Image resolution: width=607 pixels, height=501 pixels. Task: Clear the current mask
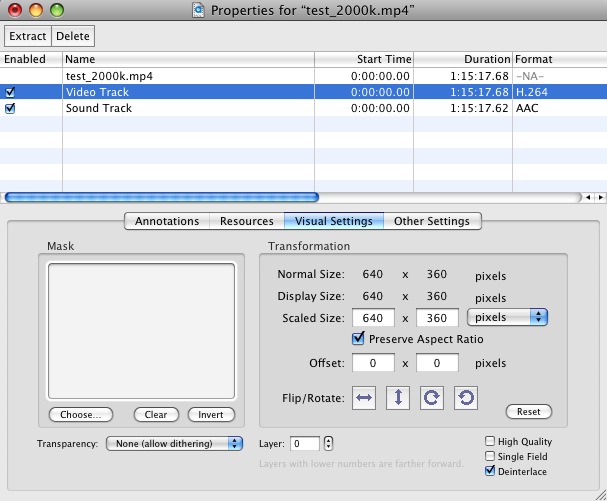tap(156, 415)
